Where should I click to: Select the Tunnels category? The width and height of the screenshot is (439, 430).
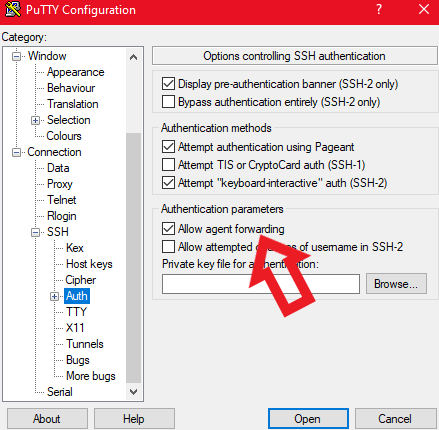pos(85,344)
